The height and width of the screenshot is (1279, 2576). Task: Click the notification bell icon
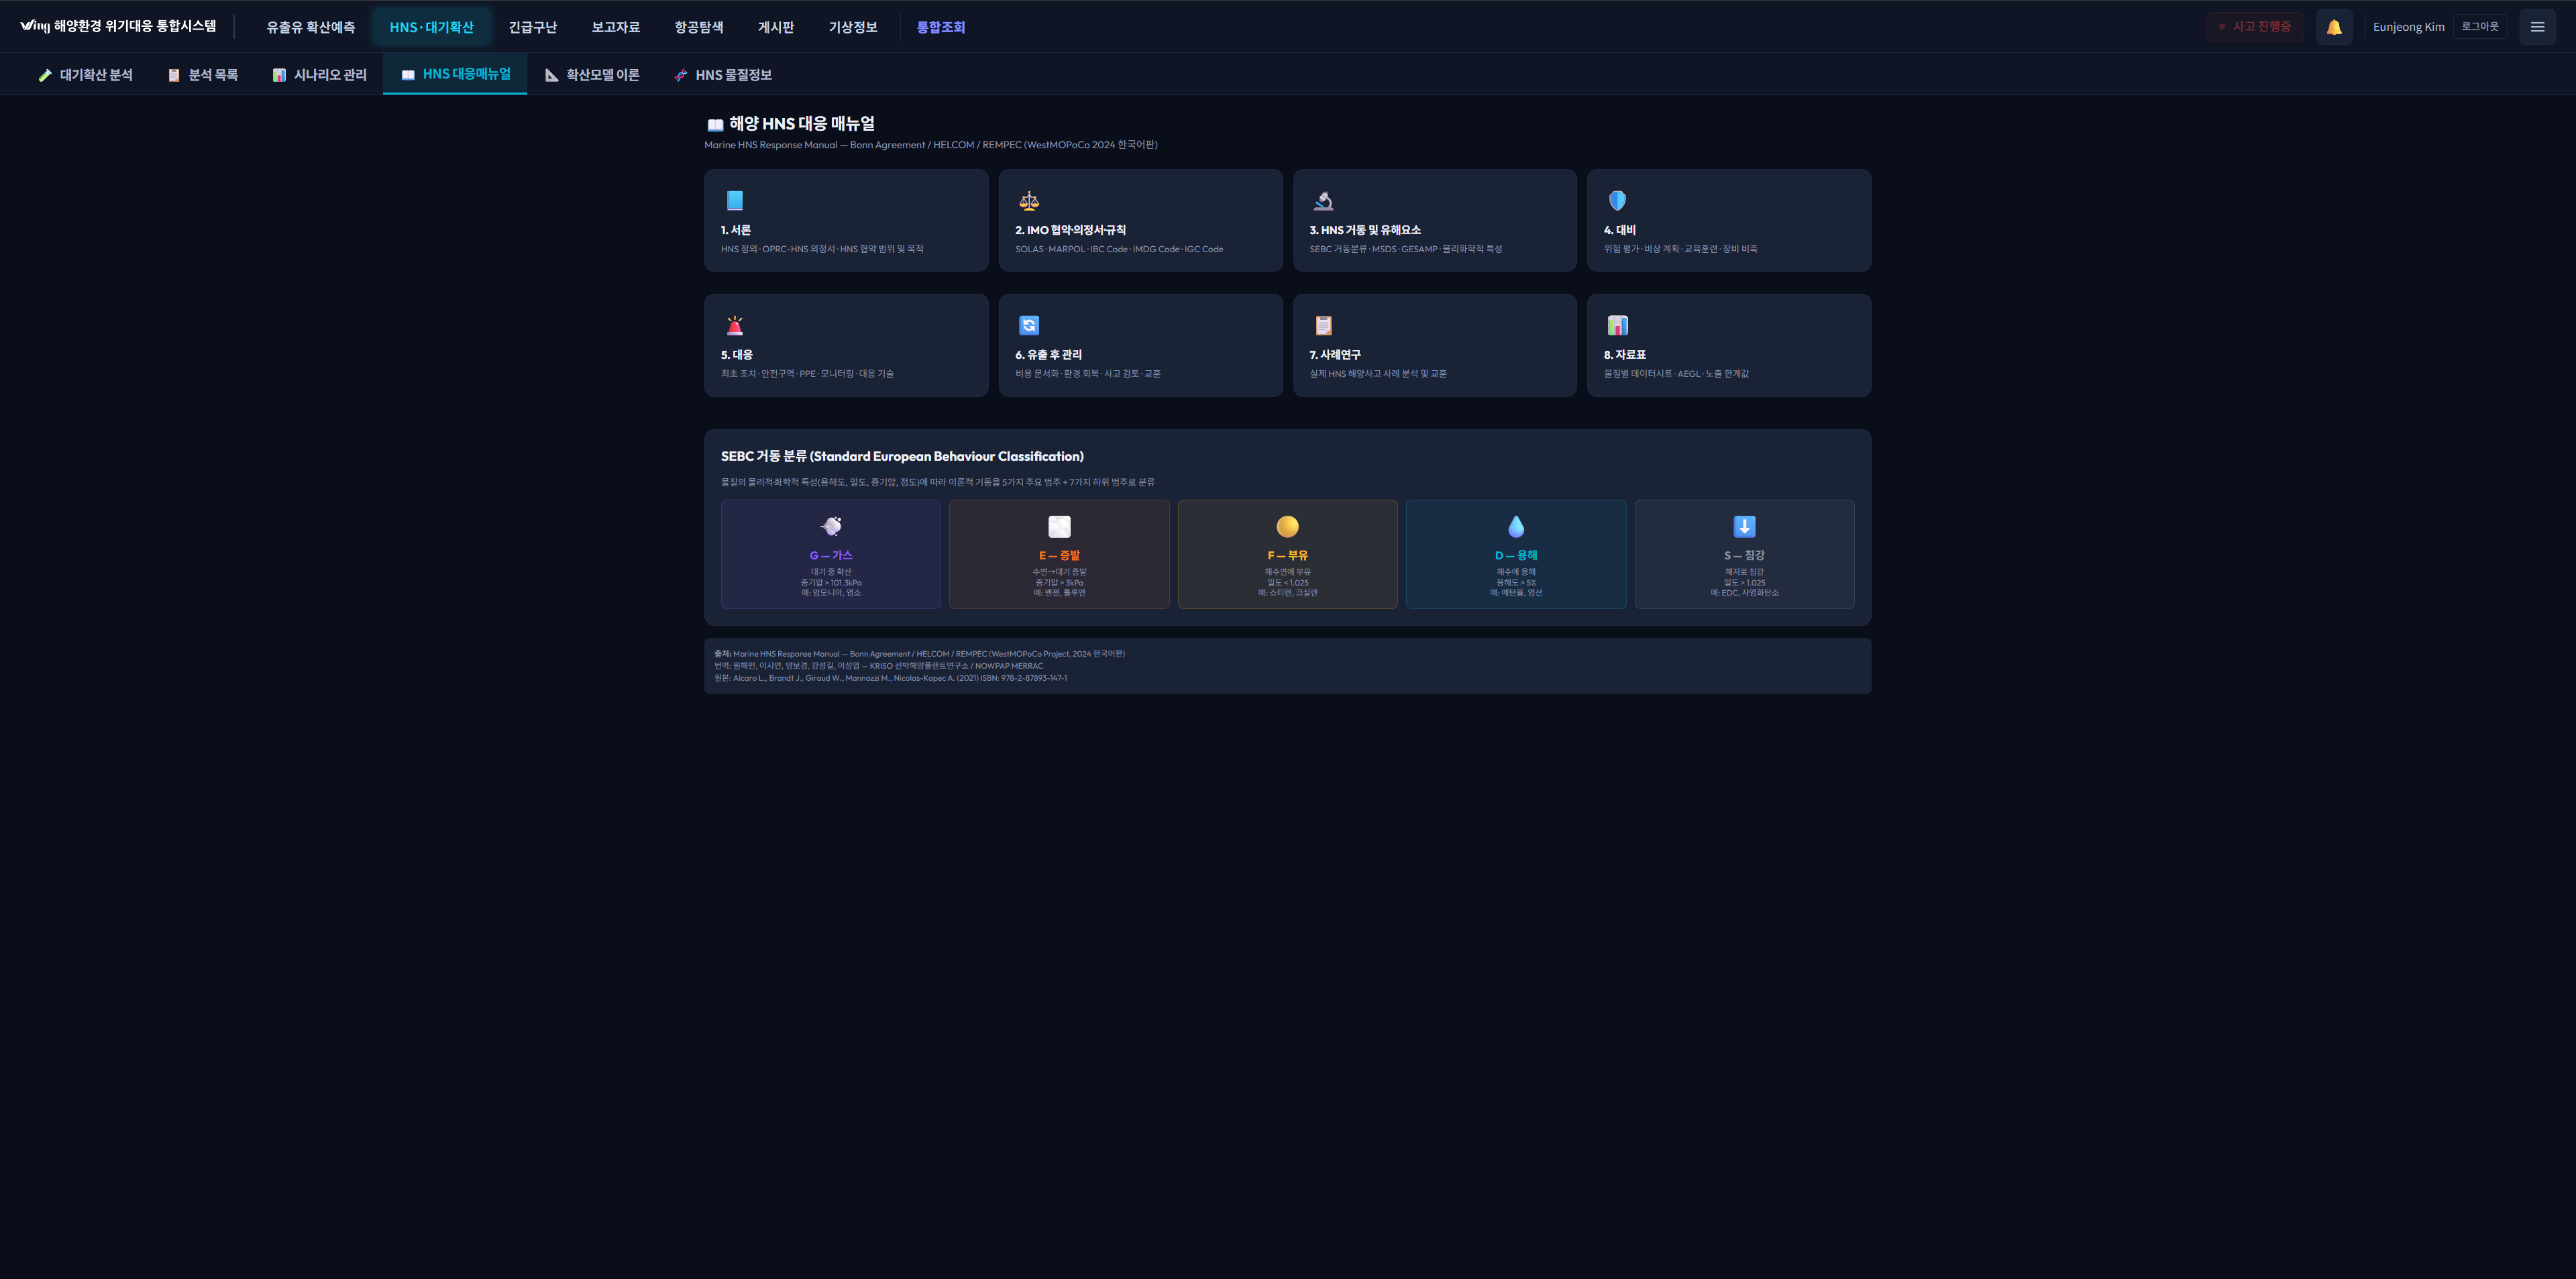pos(2333,27)
